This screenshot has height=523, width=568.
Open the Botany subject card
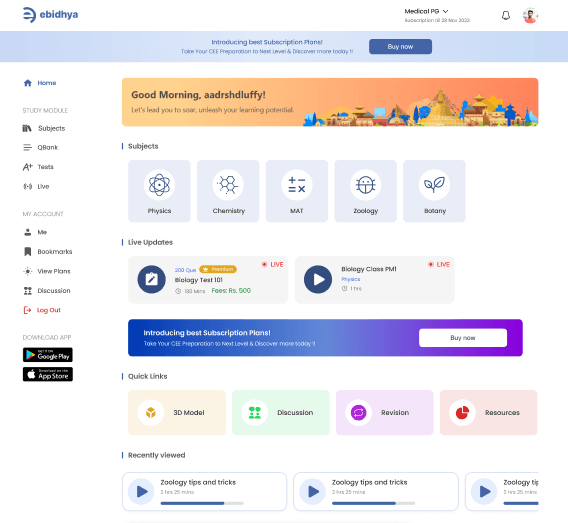coord(434,191)
